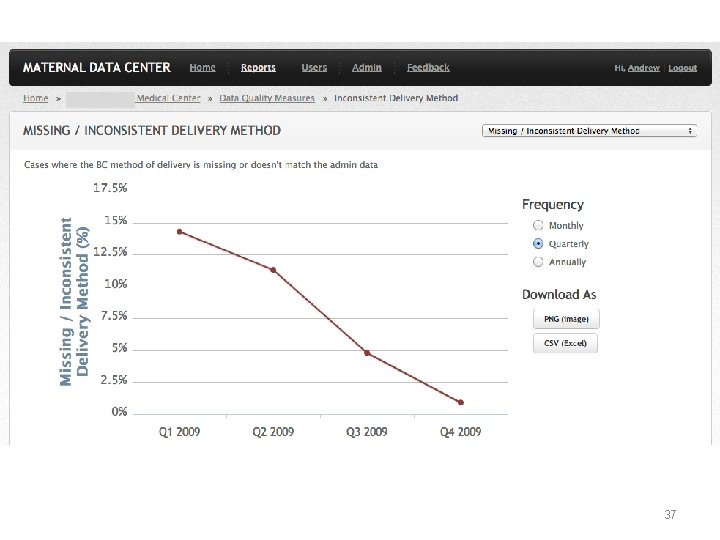The height and width of the screenshot is (540, 720).
Task: Open the Reports navigation link
Action: click(258, 68)
